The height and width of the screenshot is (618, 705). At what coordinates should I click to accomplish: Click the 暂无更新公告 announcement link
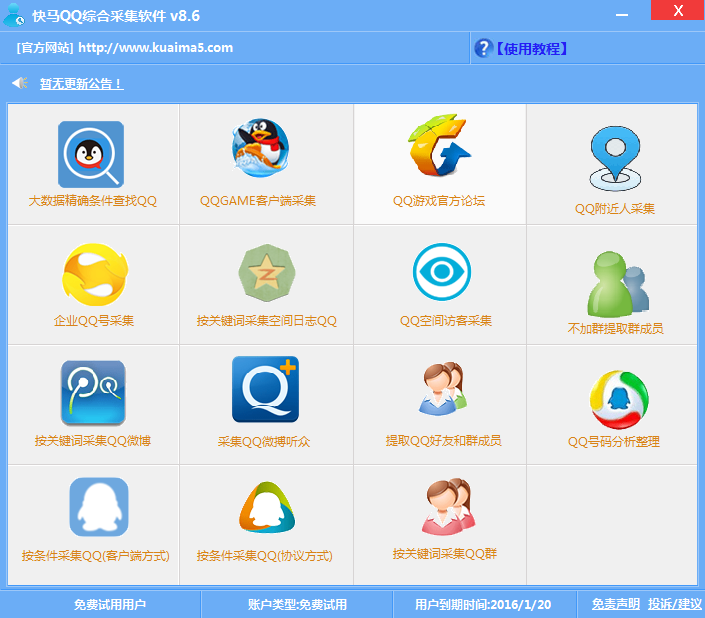tap(81, 84)
